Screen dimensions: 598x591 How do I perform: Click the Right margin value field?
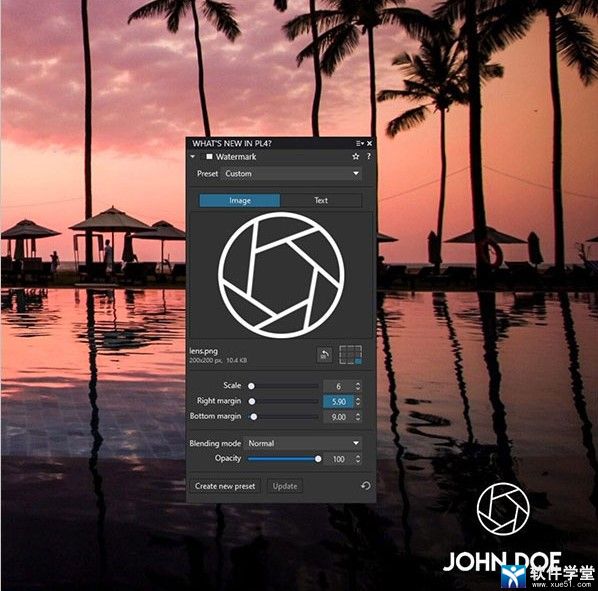coord(339,401)
